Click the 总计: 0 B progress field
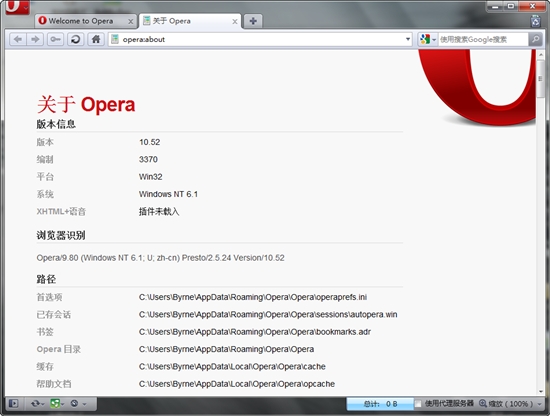This screenshot has height=416, width=550. pos(380,404)
